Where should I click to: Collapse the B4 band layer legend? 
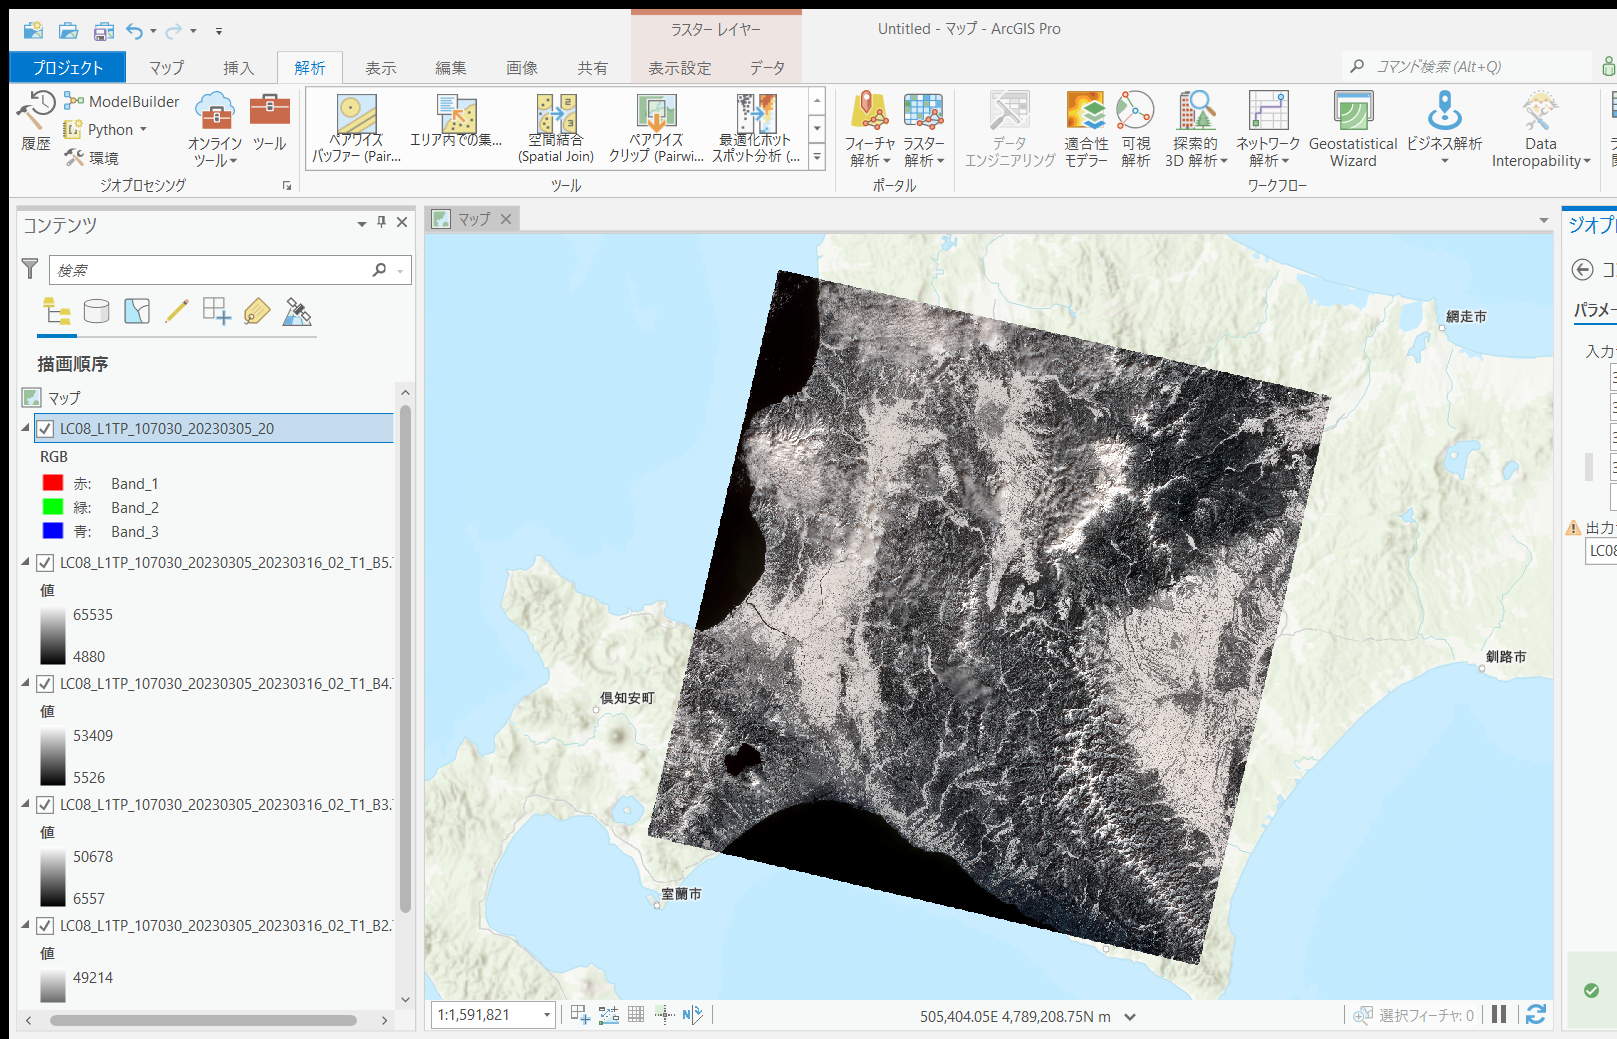point(24,684)
